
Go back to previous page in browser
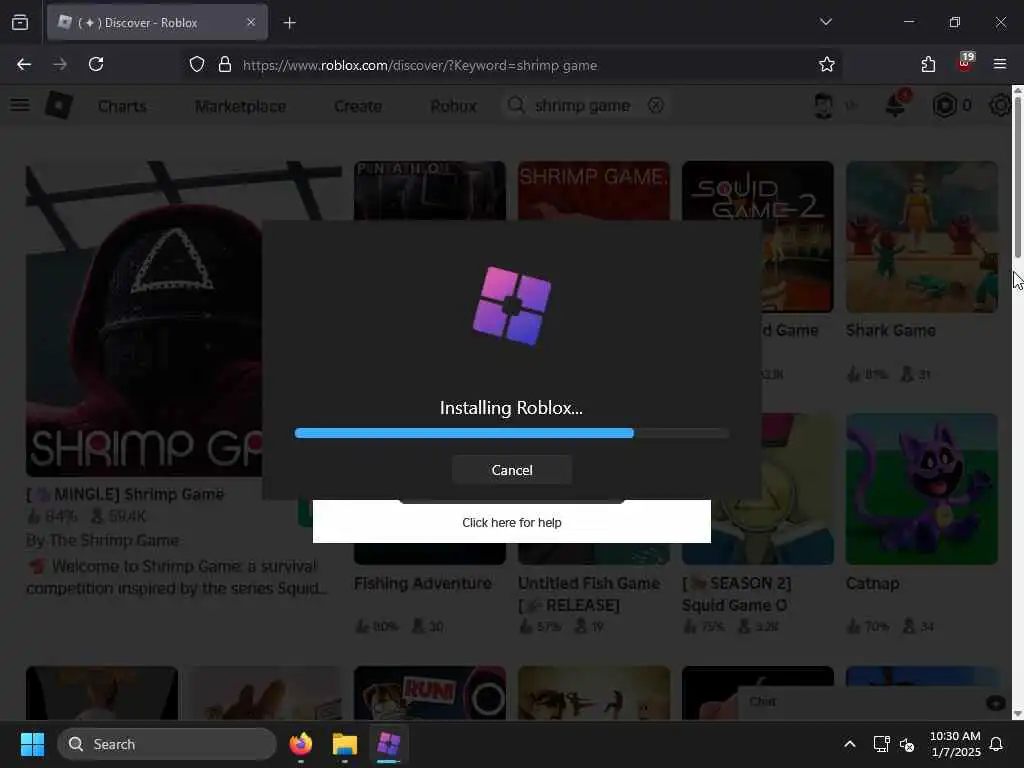[24, 64]
